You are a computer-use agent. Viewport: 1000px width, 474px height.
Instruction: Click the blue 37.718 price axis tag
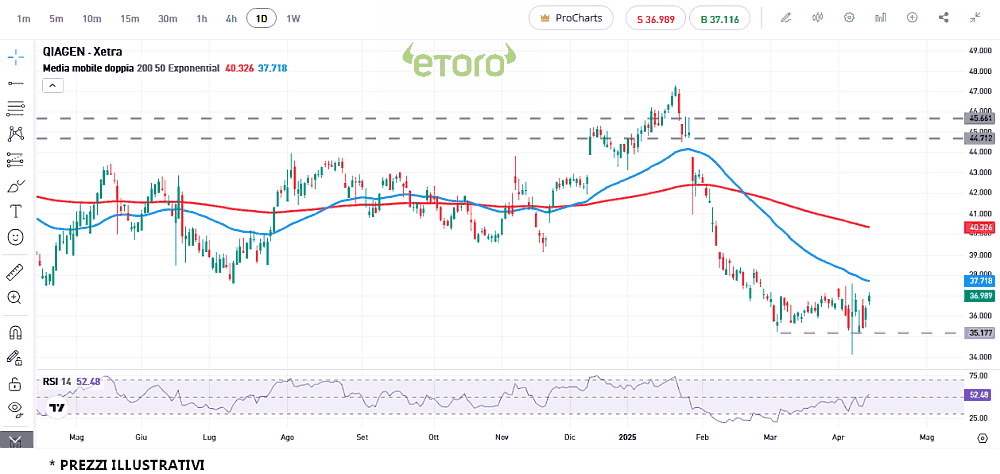point(980,281)
